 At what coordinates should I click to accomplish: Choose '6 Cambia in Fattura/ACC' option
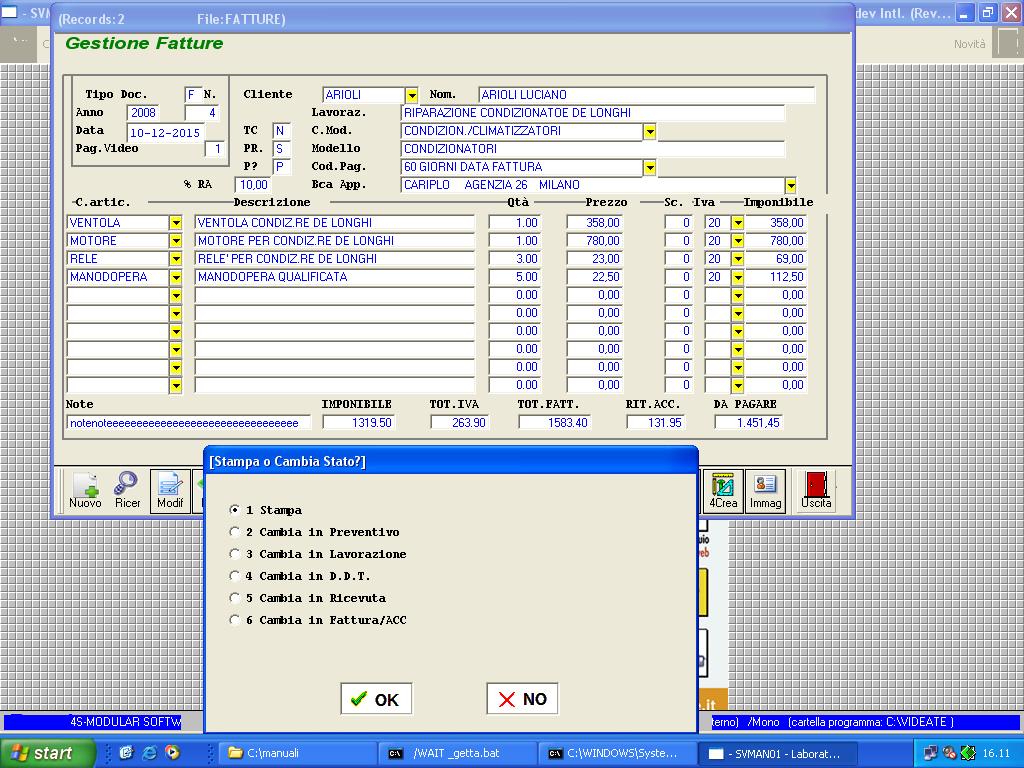pos(234,620)
